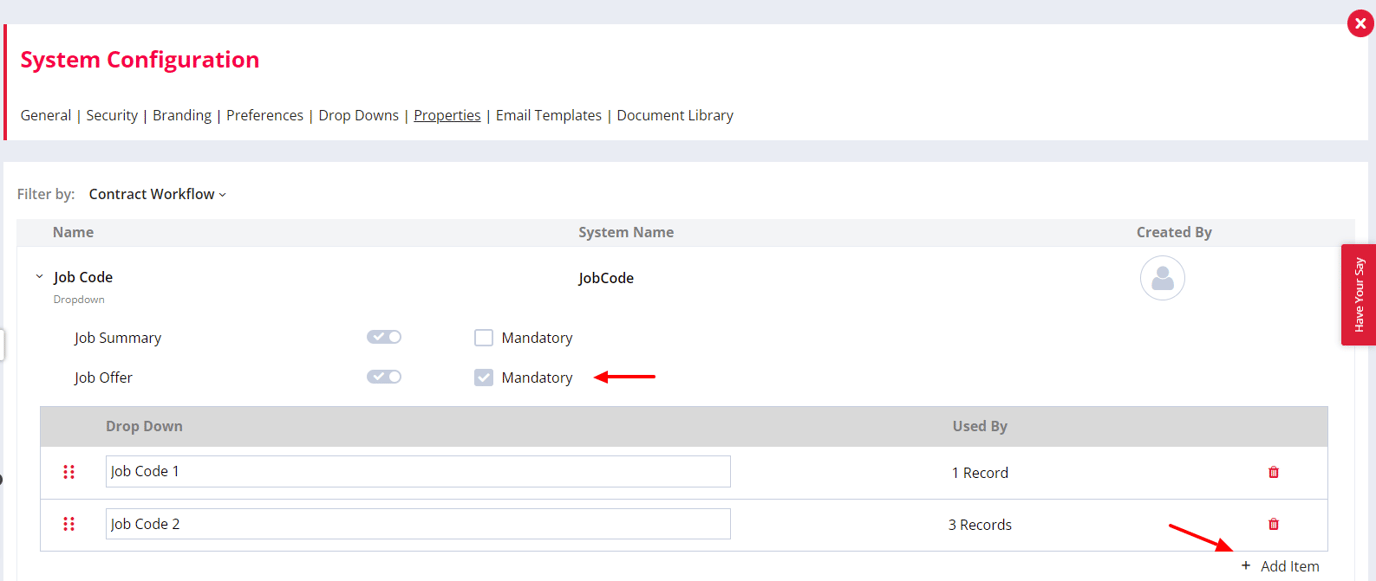1376x581 pixels.
Task: Switch to the Email Templates tab
Action: pos(548,115)
